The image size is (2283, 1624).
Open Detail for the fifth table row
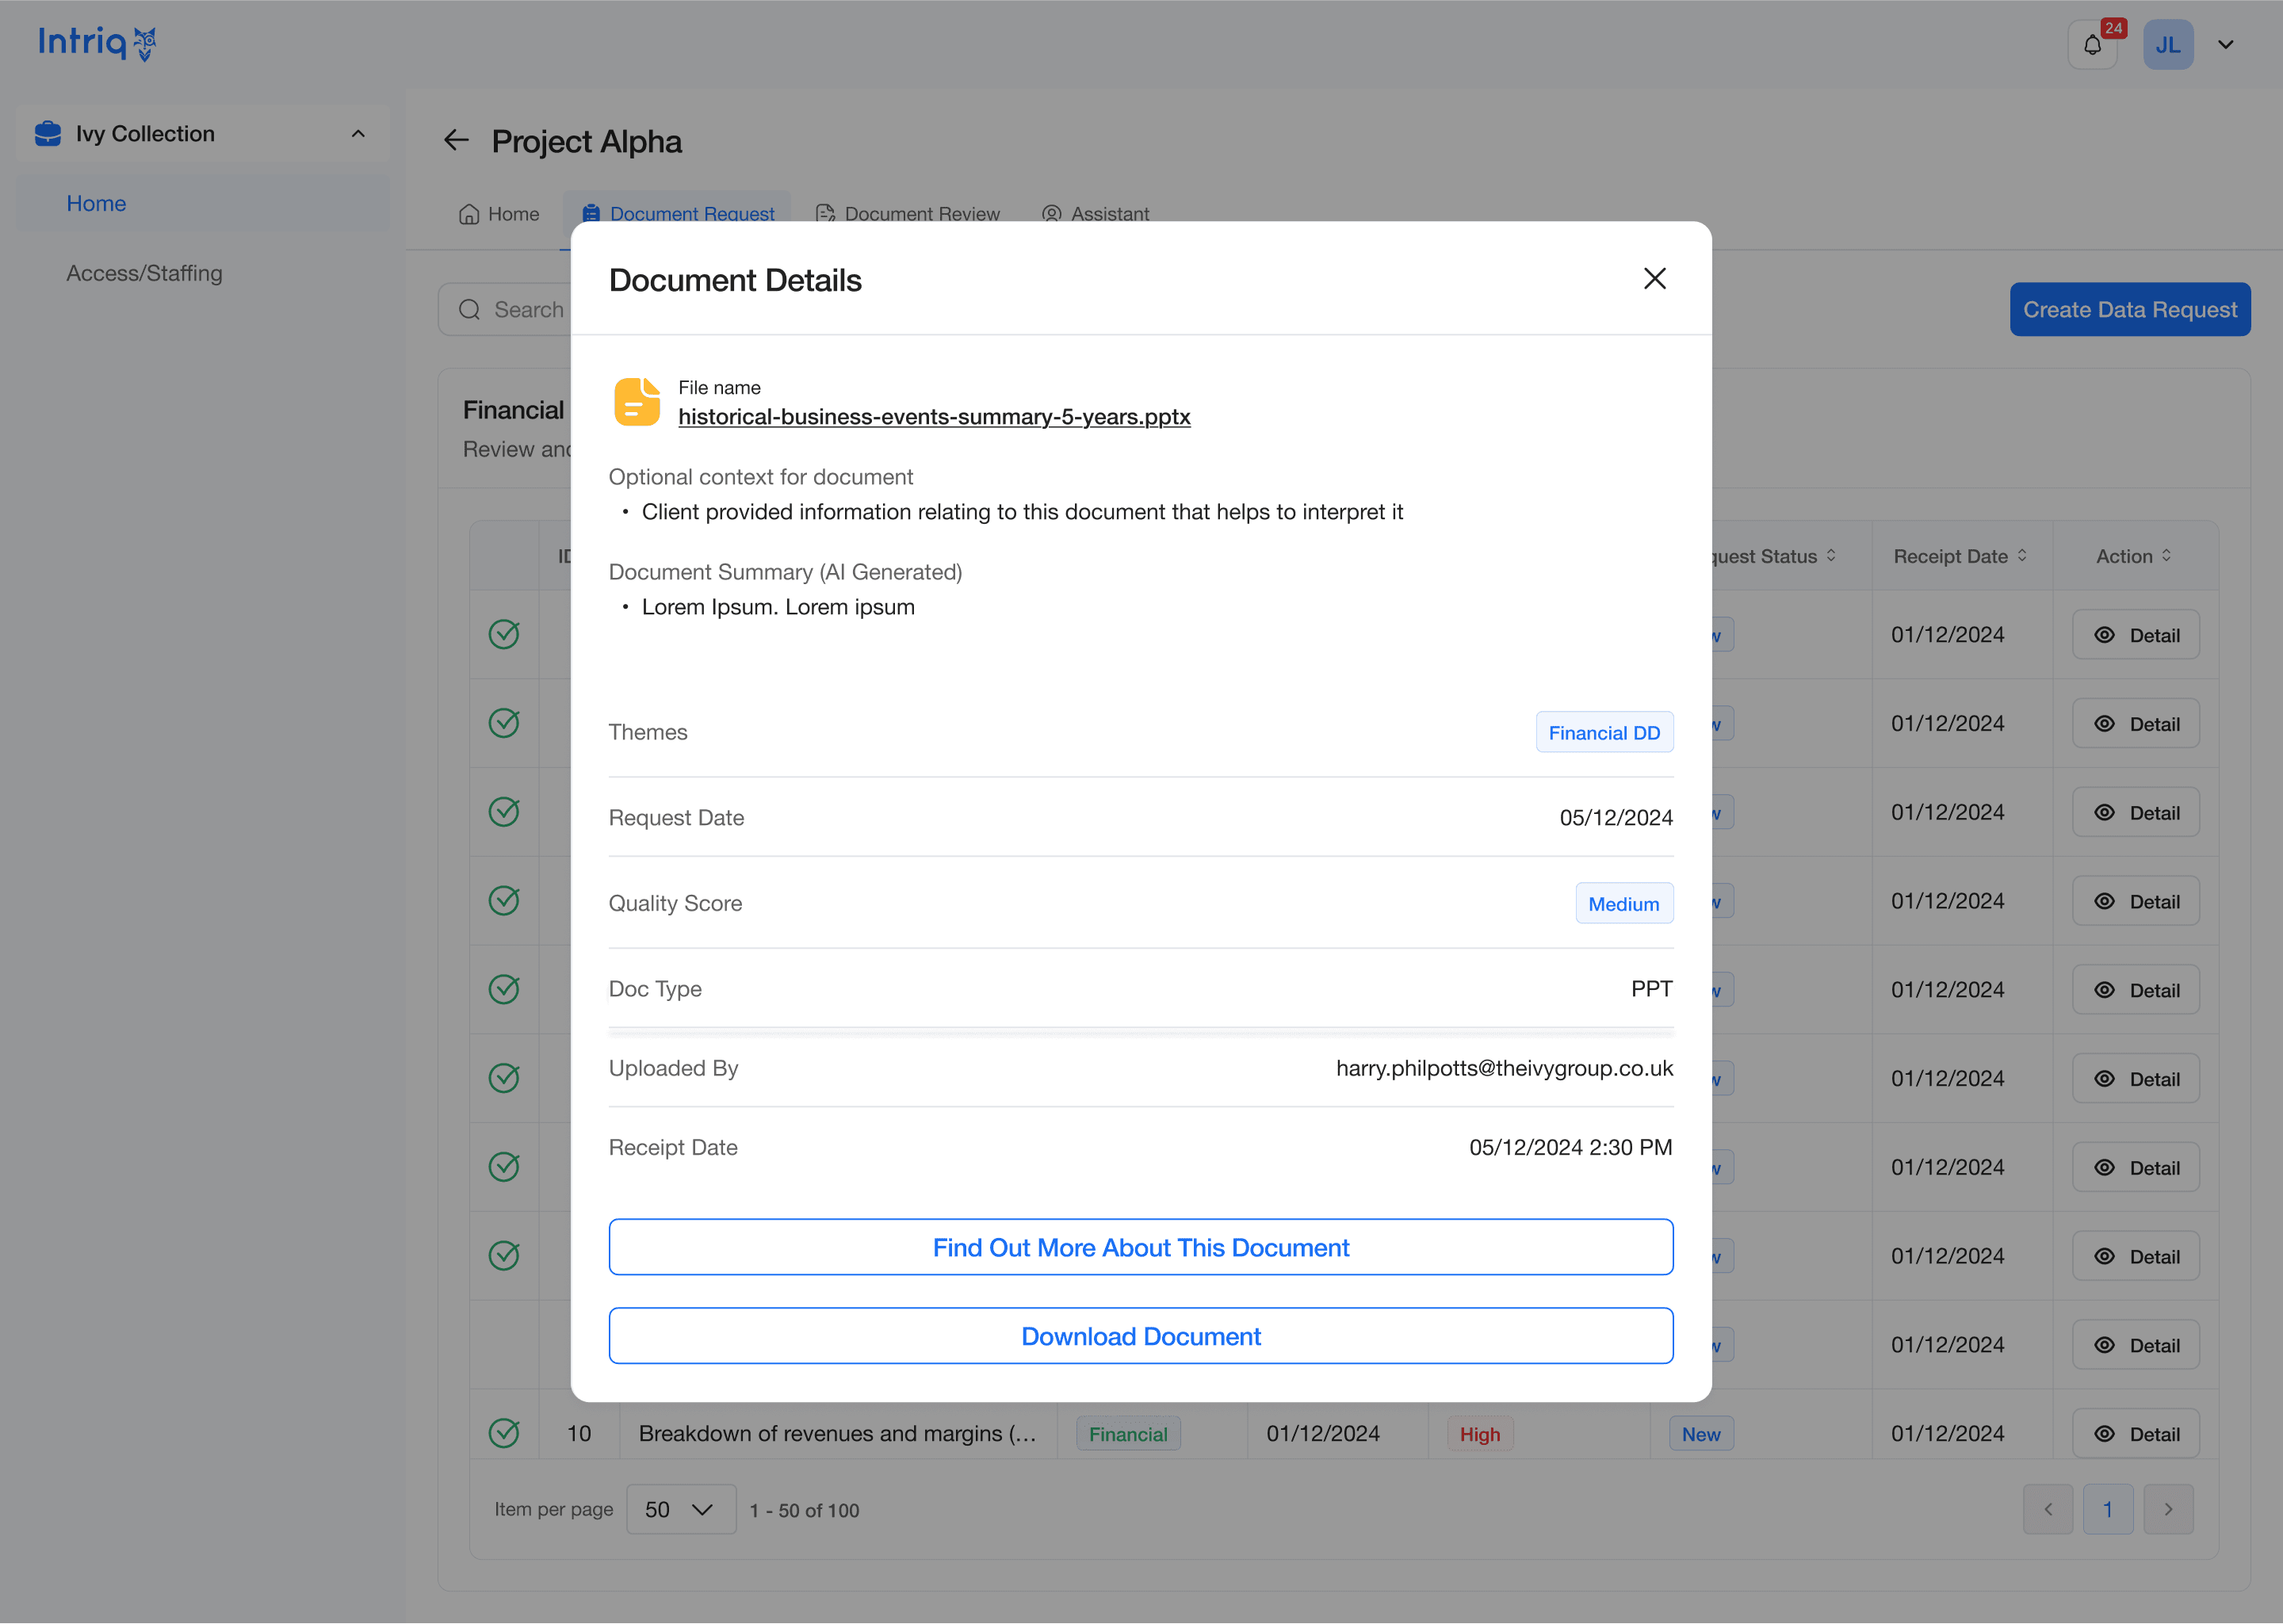(2135, 990)
